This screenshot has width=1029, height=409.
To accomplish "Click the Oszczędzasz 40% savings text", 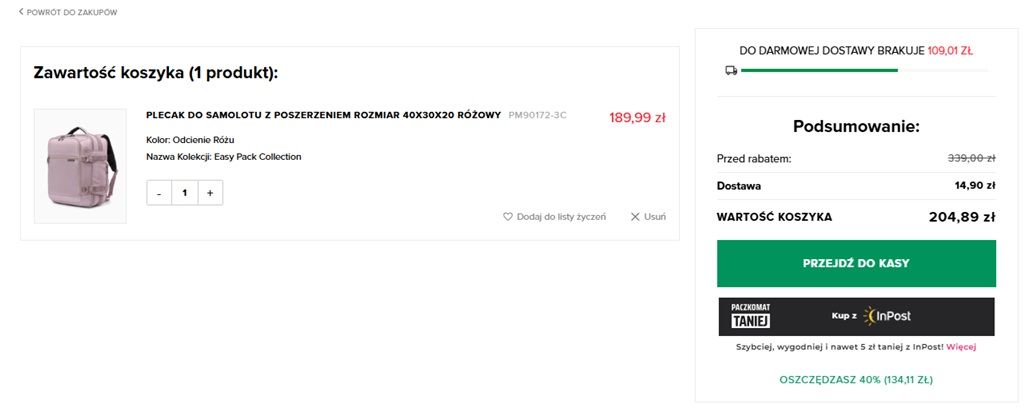I will [x=856, y=379].
